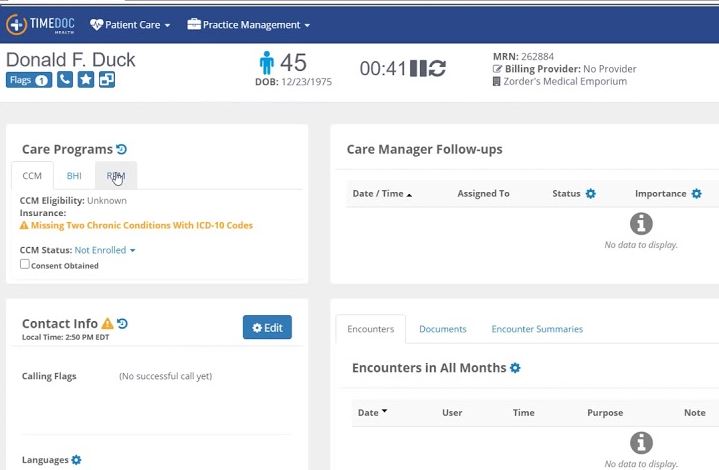The image size is (719, 470).
Task: Click the patient name Donald F. Duck
Action: (x=71, y=60)
